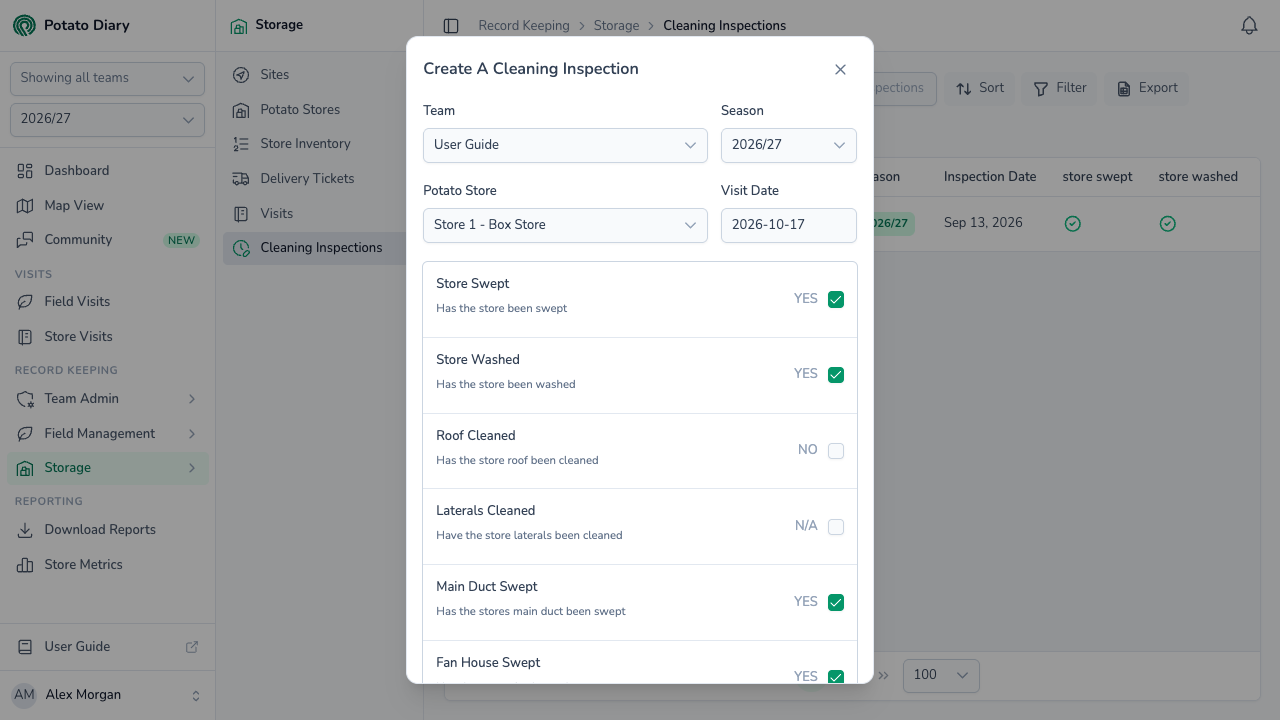Close the Create A Cleaning Inspection dialog

840,69
